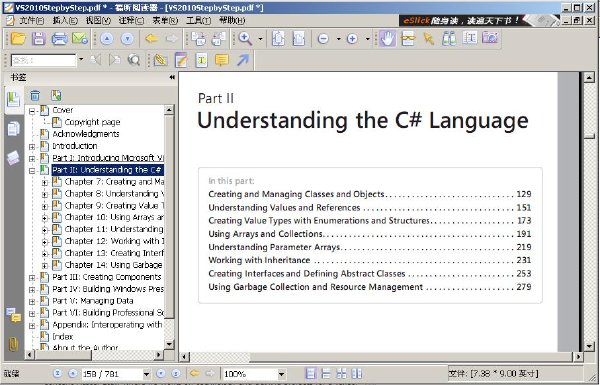
Task: Zoom out with the minus circle icon
Action: 323,39
